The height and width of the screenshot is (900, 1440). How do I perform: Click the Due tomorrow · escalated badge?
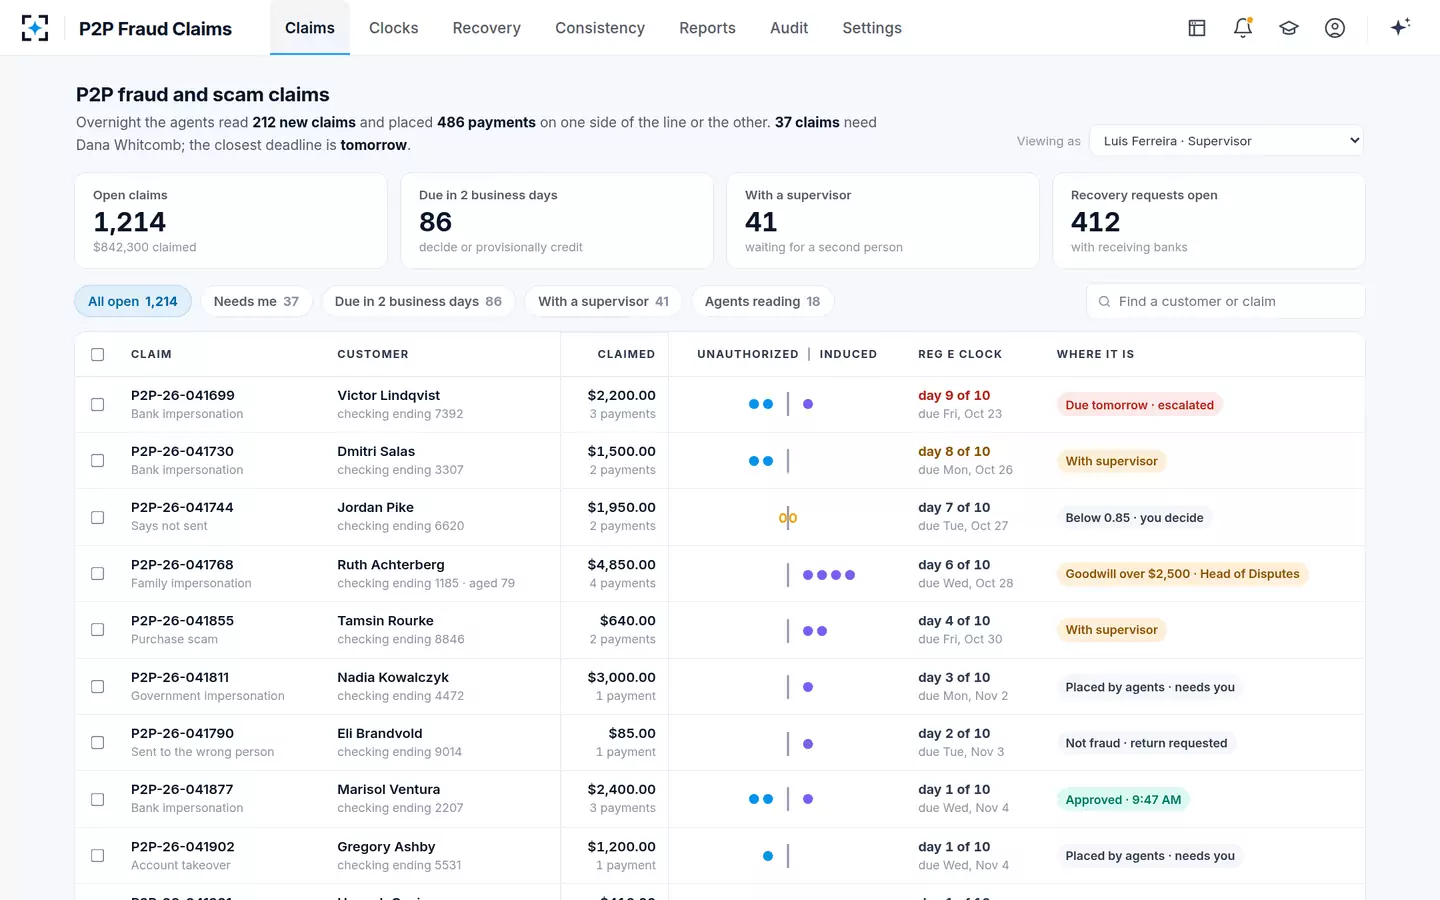(x=1139, y=405)
